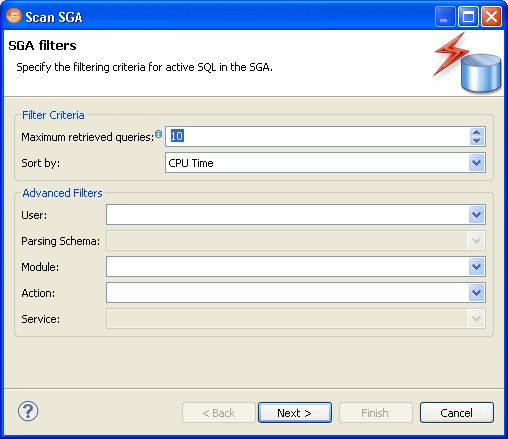Click inside the Action text field
Screen dimensions: 508x439
[288, 293]
